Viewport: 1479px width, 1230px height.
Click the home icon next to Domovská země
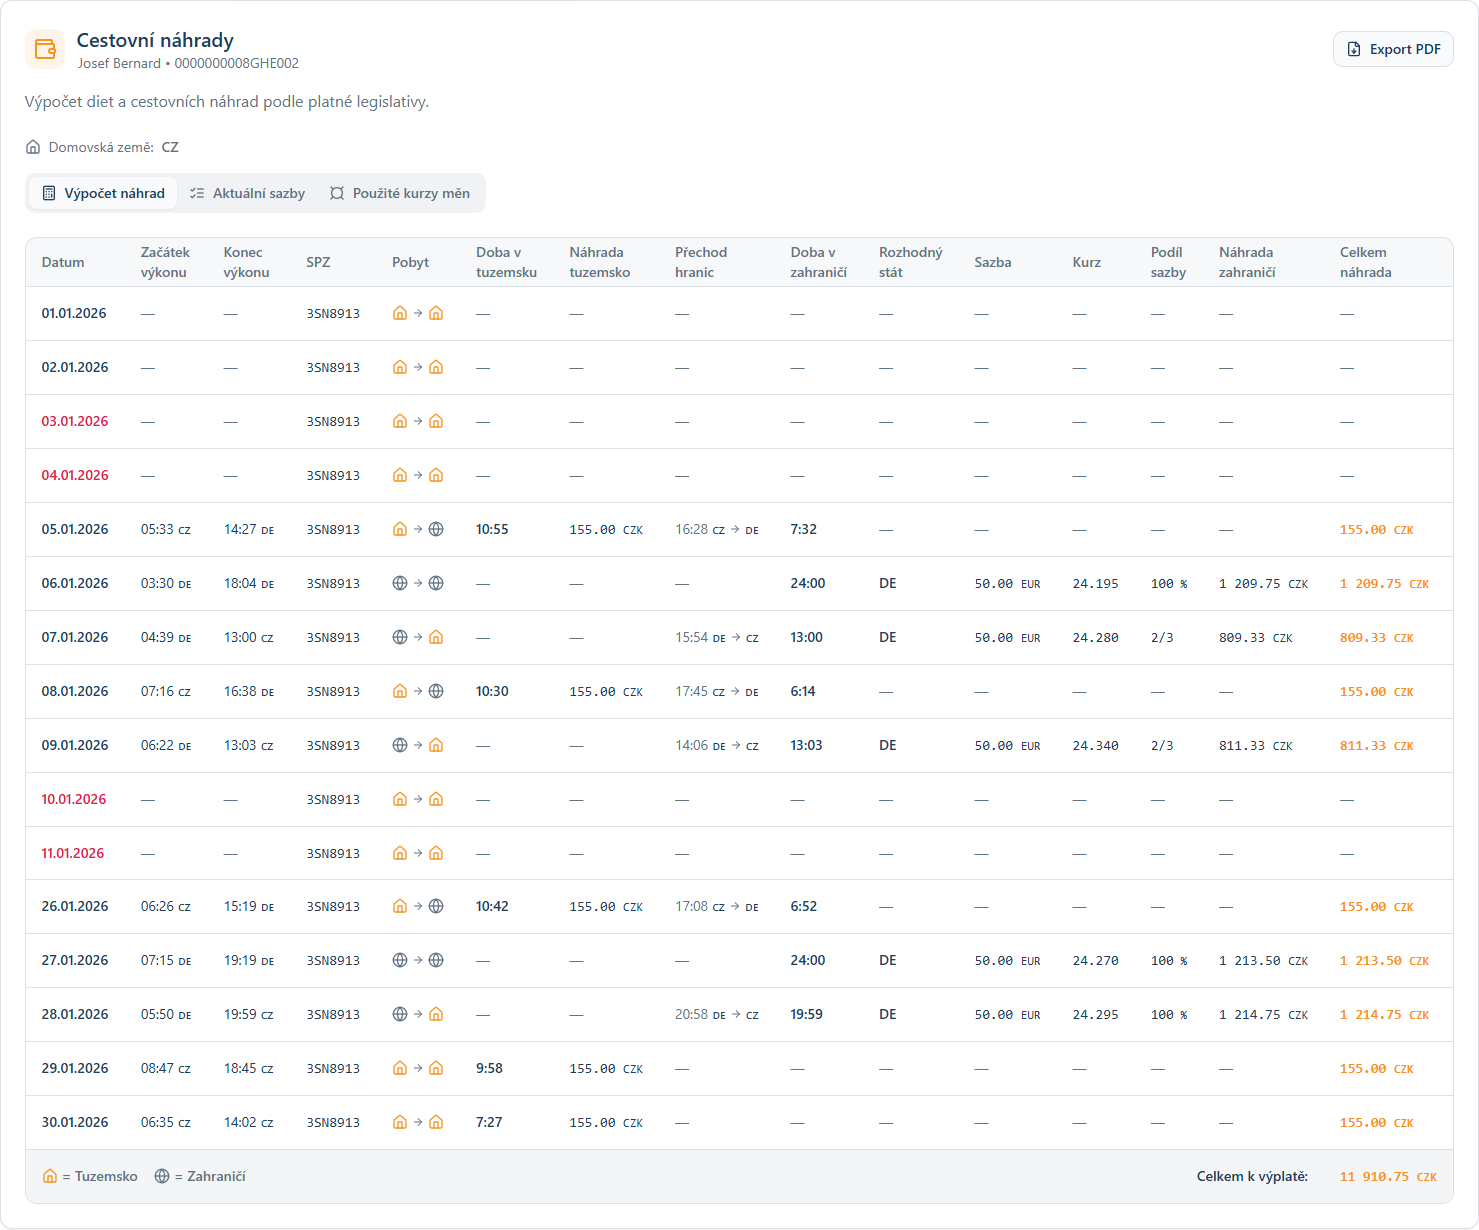coord(33,147)
